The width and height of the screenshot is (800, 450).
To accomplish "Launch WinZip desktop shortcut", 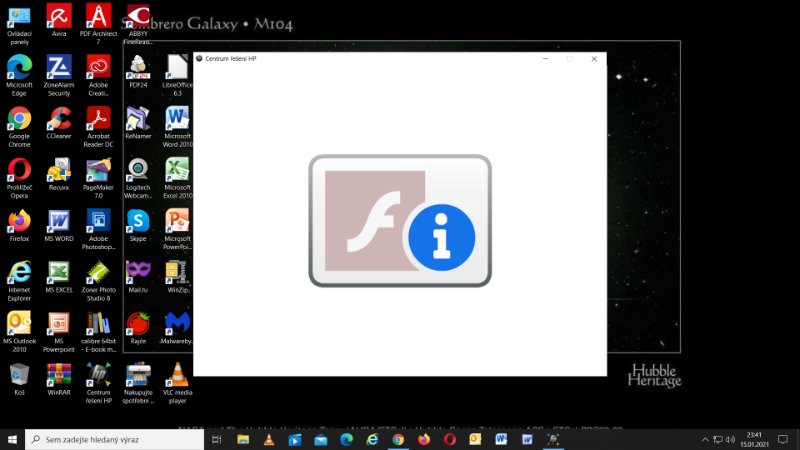I will (x=178, y=277).
